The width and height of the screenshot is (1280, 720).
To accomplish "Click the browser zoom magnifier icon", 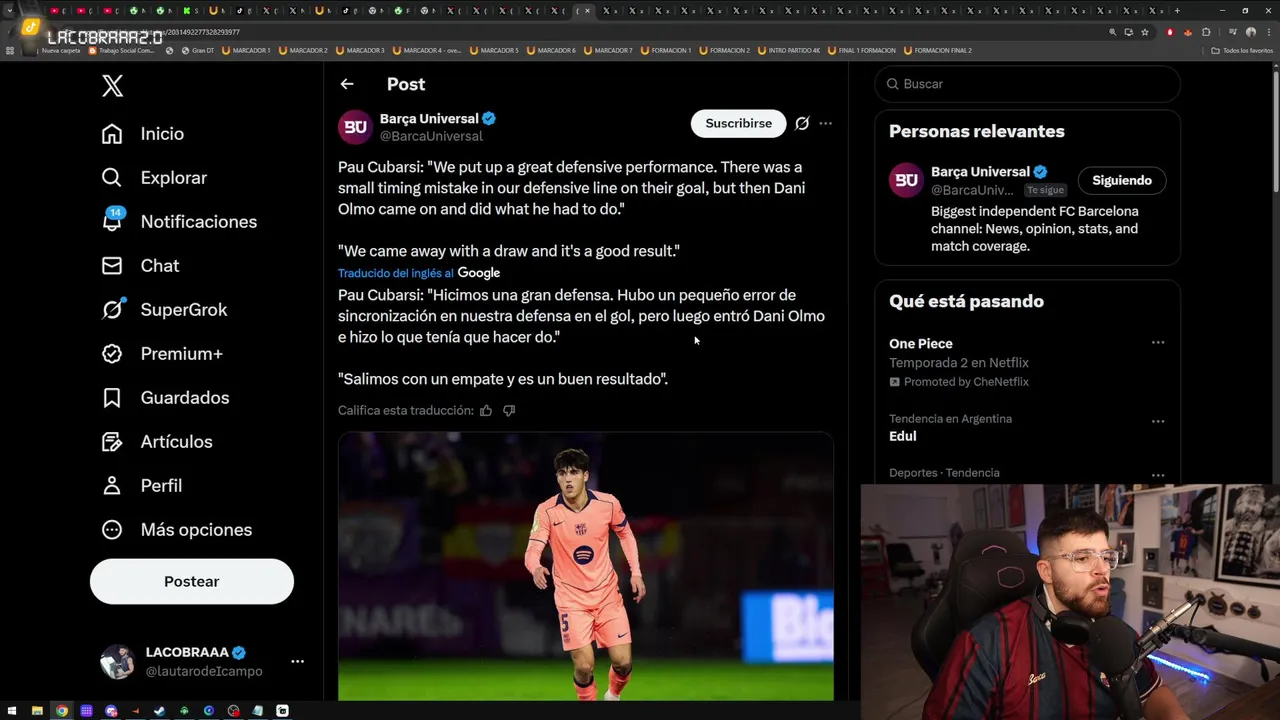I will pos(1112,32).
